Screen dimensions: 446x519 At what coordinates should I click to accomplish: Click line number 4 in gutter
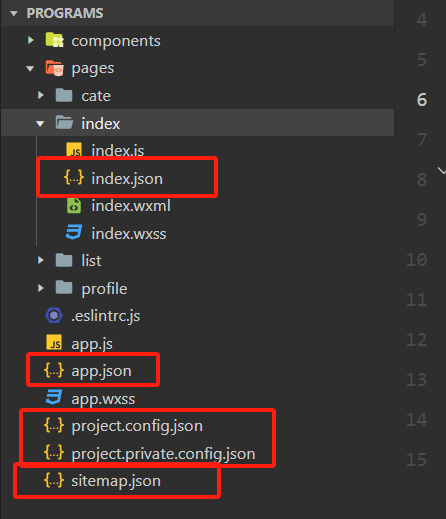pyautogui.click(x=422, y=20)
